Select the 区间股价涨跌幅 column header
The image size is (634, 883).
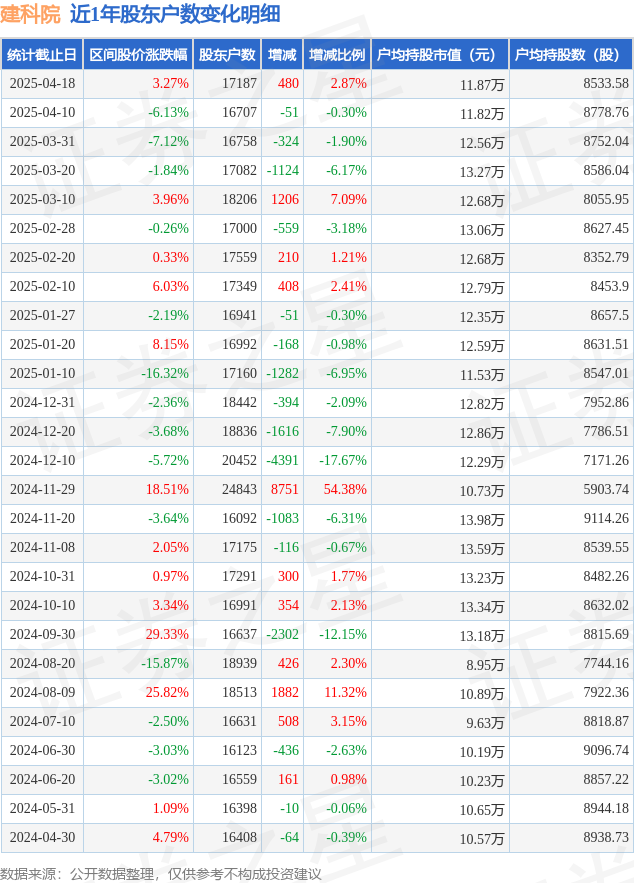point(138,55)
